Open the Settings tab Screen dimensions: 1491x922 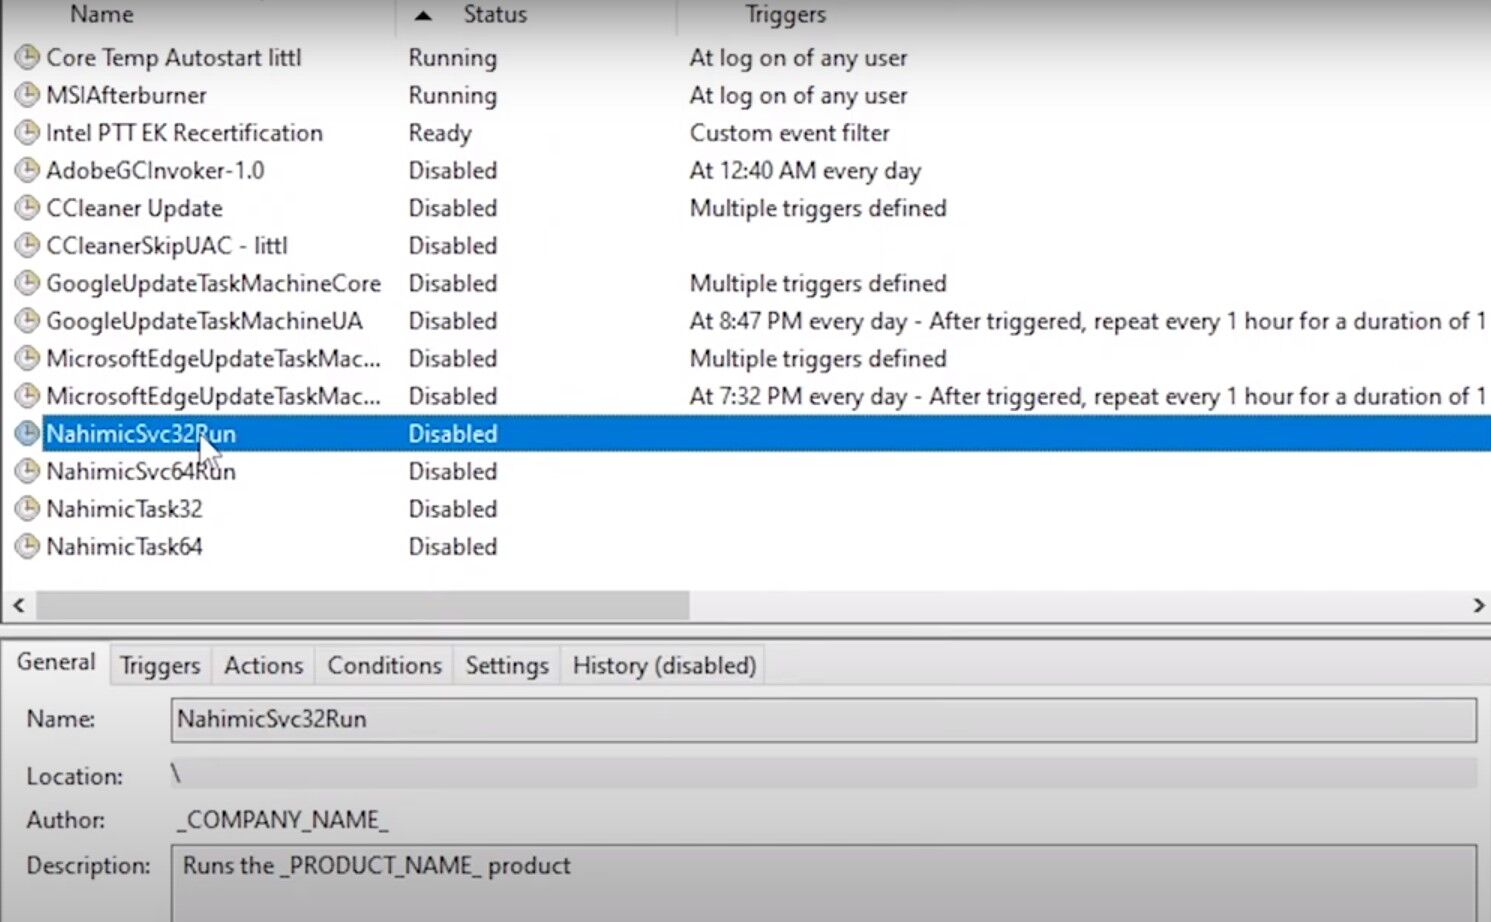507,666
